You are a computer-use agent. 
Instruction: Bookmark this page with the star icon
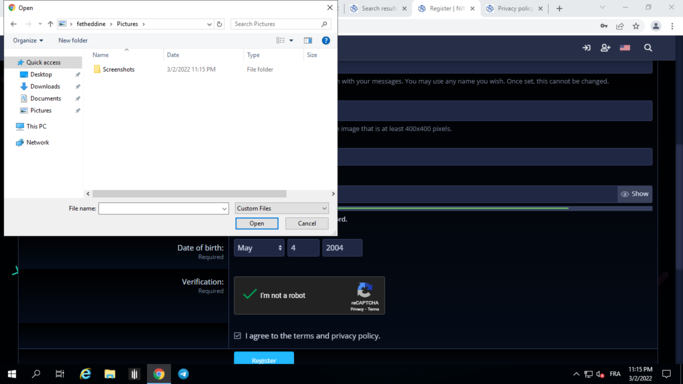coord(636,26)
